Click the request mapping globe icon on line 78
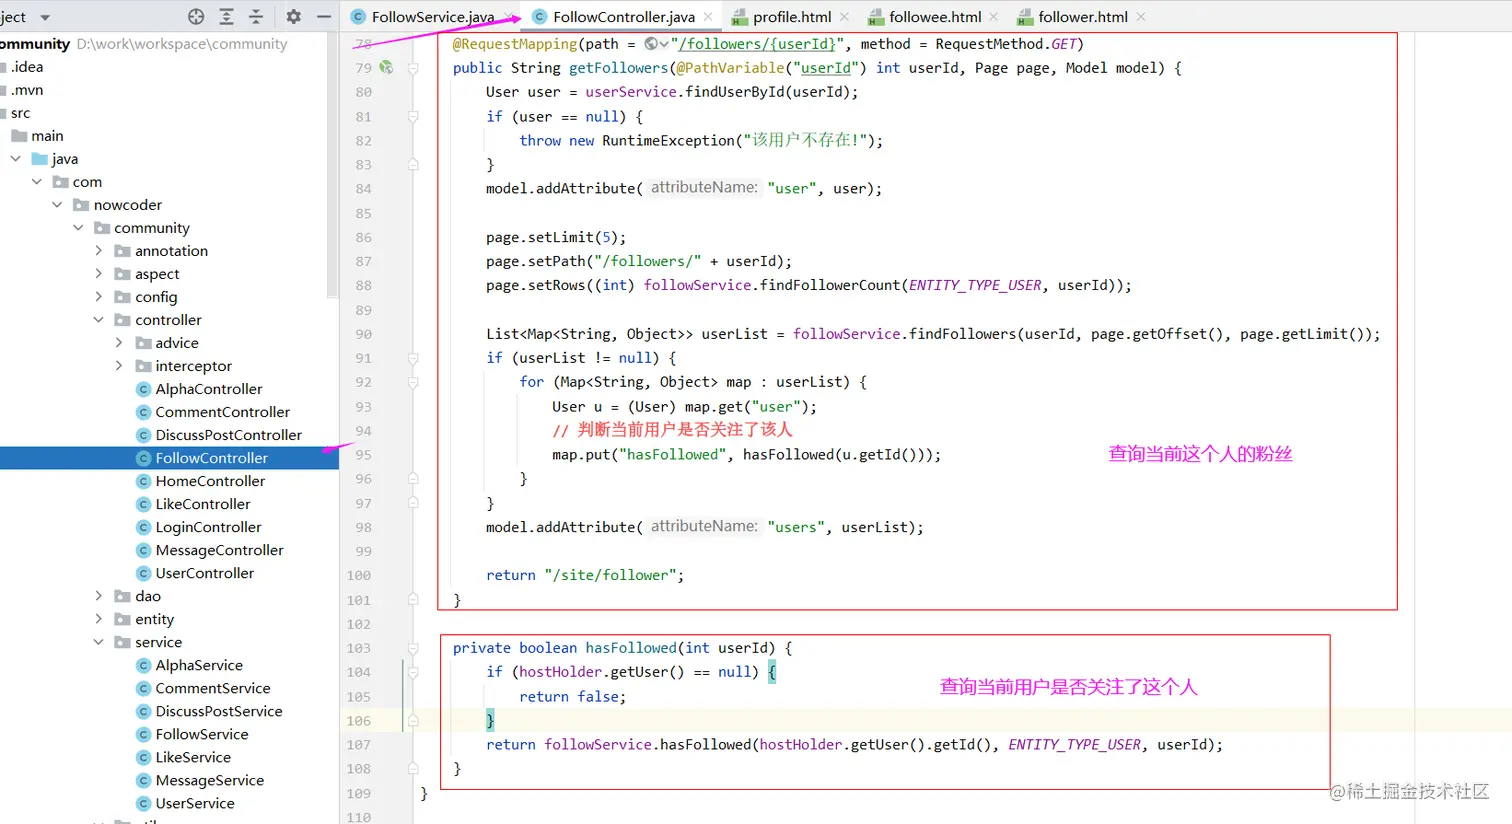The width and height of the screenshot is (1512, 824). [x=651, y=43]
